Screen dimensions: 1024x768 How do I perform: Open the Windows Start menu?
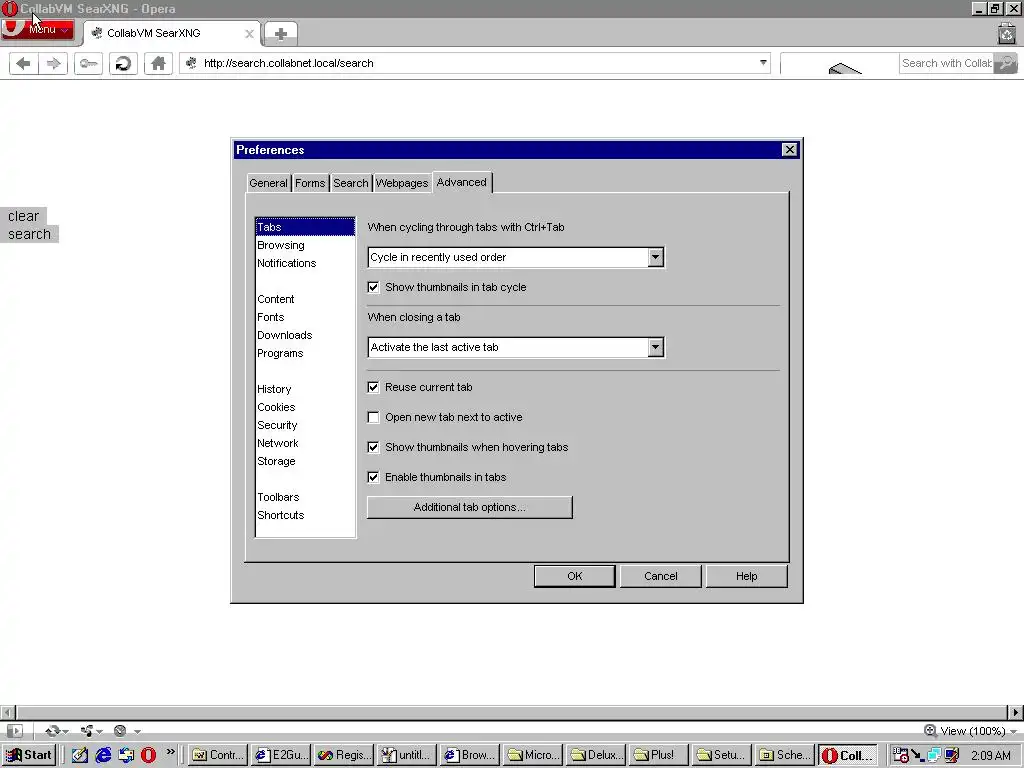point(29,755)
